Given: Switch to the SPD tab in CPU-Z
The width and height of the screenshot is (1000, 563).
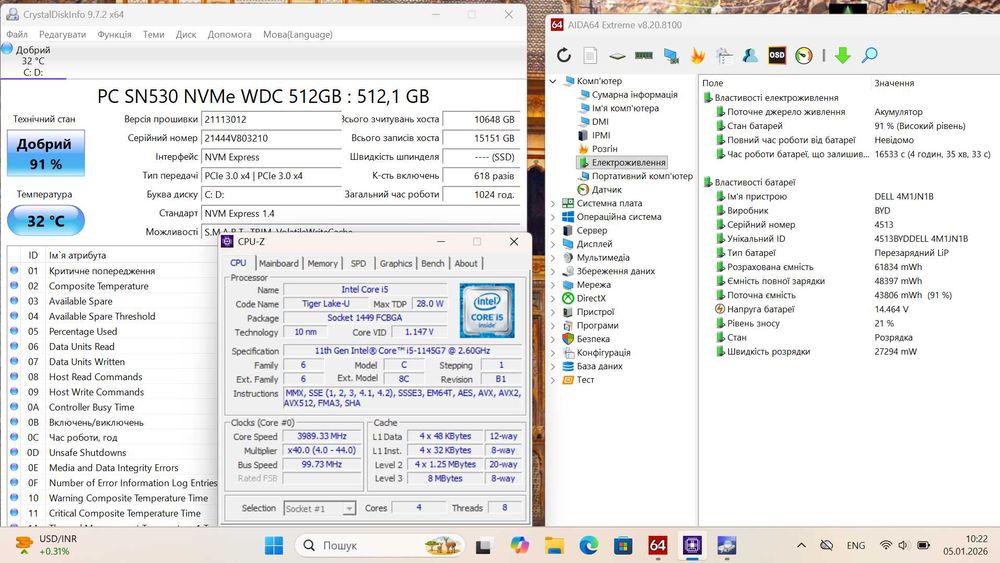Looking at the screenshot, I should point(358,263).
